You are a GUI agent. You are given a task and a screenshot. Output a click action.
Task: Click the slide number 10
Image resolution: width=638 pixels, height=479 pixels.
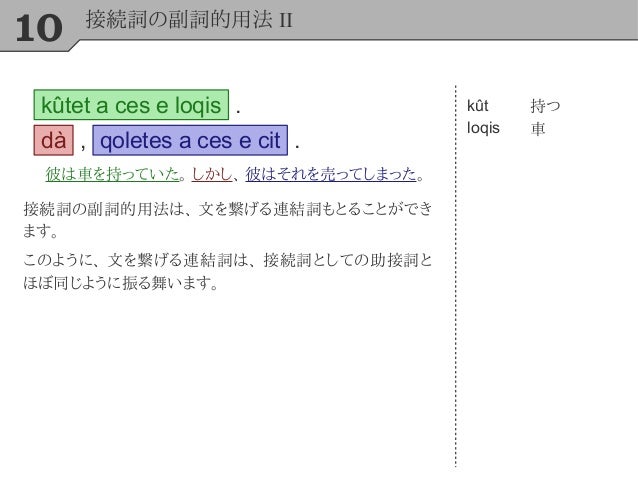tap(39, 28)
